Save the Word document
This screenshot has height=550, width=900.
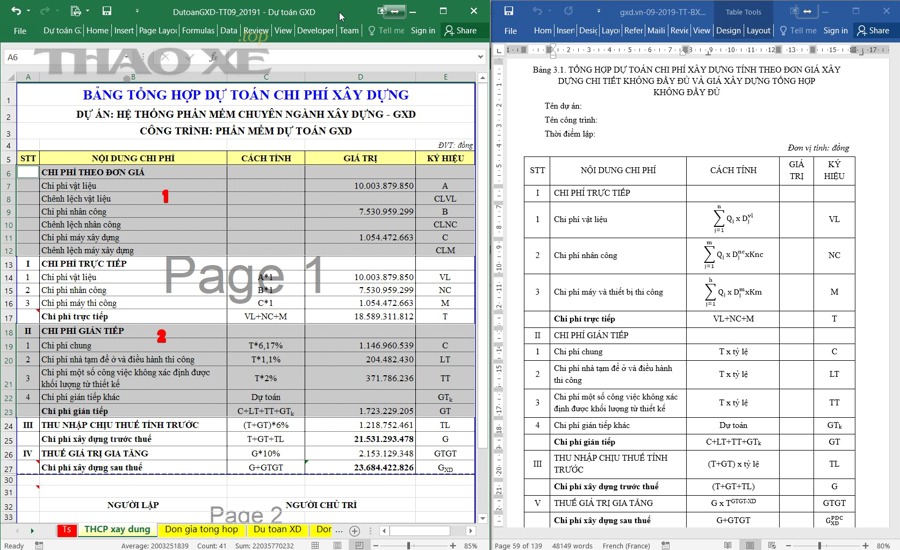pyautogui.click(x=508, y=11)
